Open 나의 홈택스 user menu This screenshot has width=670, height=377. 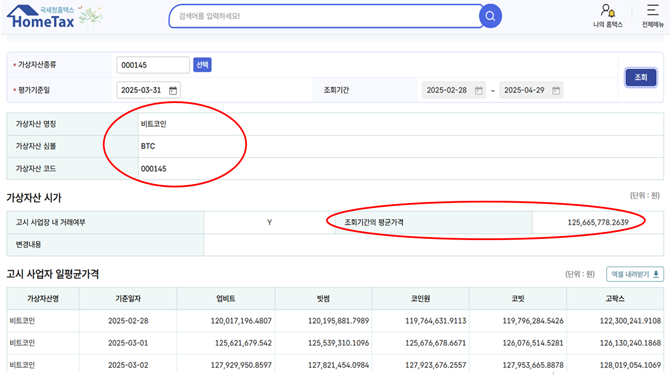(608, 16)
